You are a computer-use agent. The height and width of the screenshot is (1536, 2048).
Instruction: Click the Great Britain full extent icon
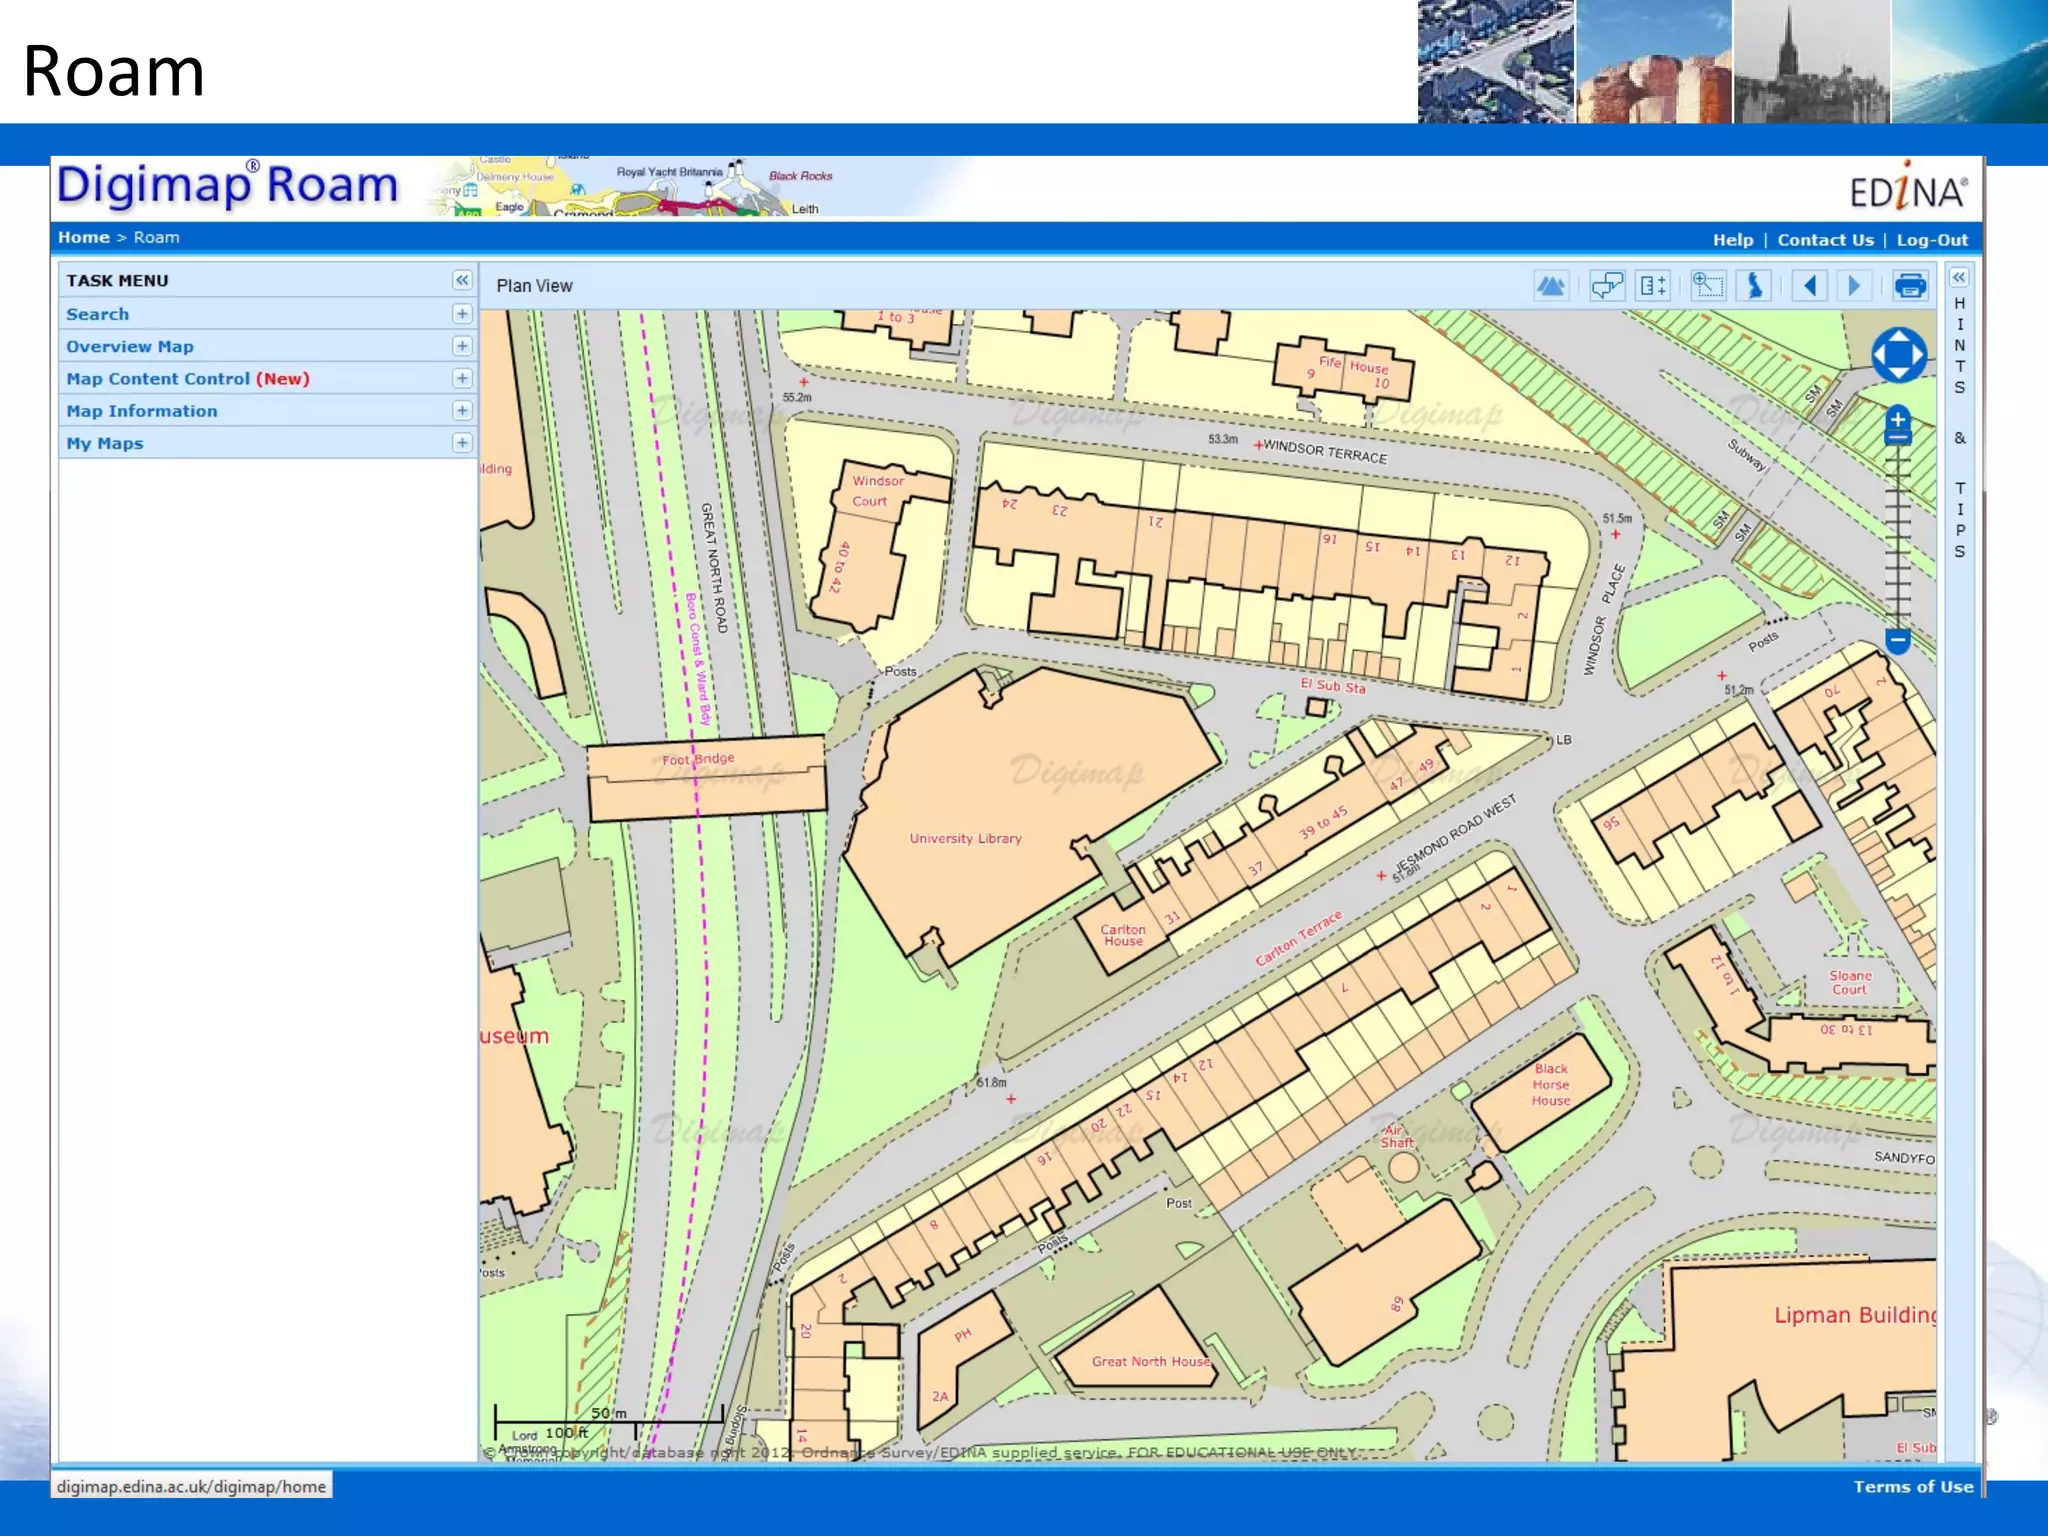pyautogui.click(x=1755, y=286)
